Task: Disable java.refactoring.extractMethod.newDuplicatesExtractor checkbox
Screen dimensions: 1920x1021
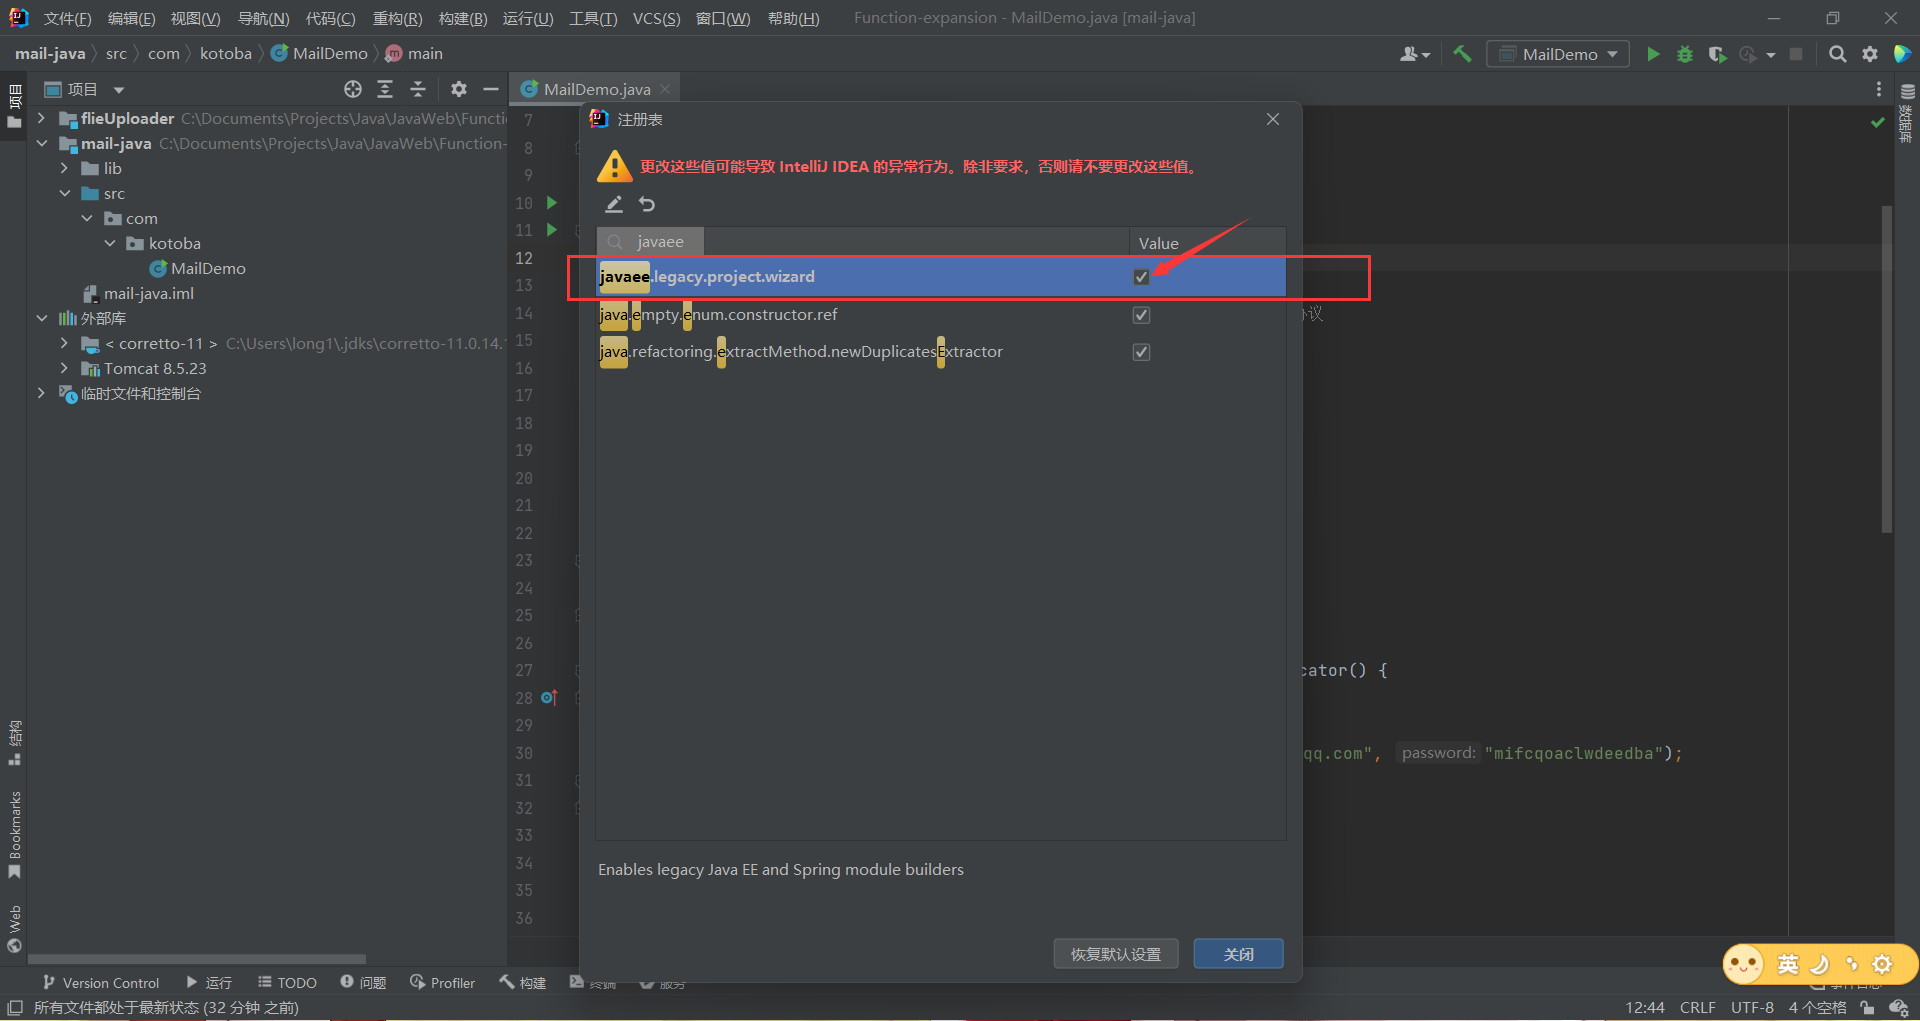Action: coord(1140,351)
